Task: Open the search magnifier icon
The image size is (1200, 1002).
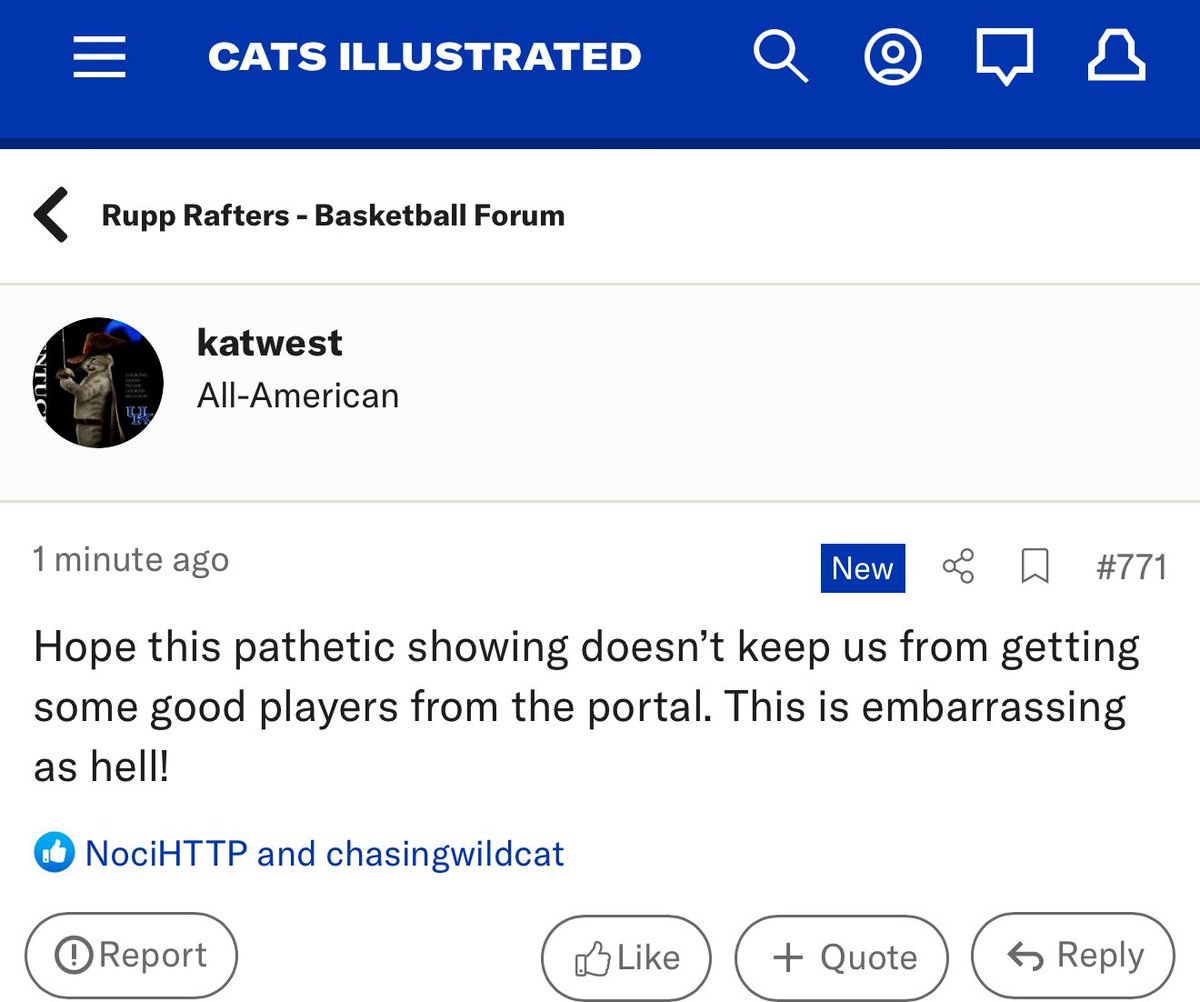Action: click(x=780, y=56)
